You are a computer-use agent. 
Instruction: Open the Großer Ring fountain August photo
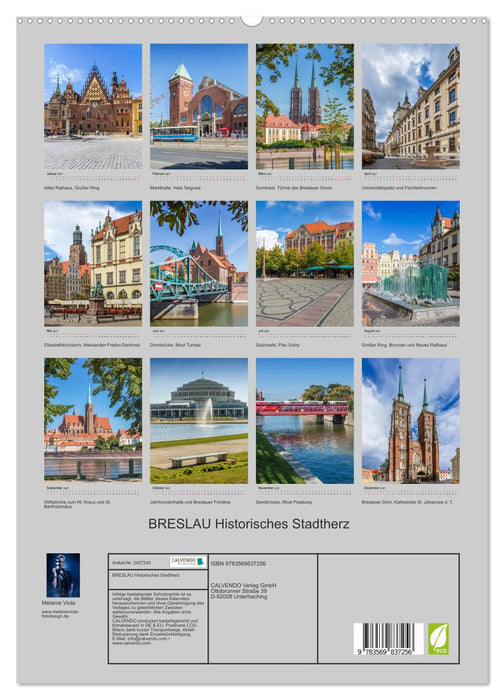pos(411,263)
